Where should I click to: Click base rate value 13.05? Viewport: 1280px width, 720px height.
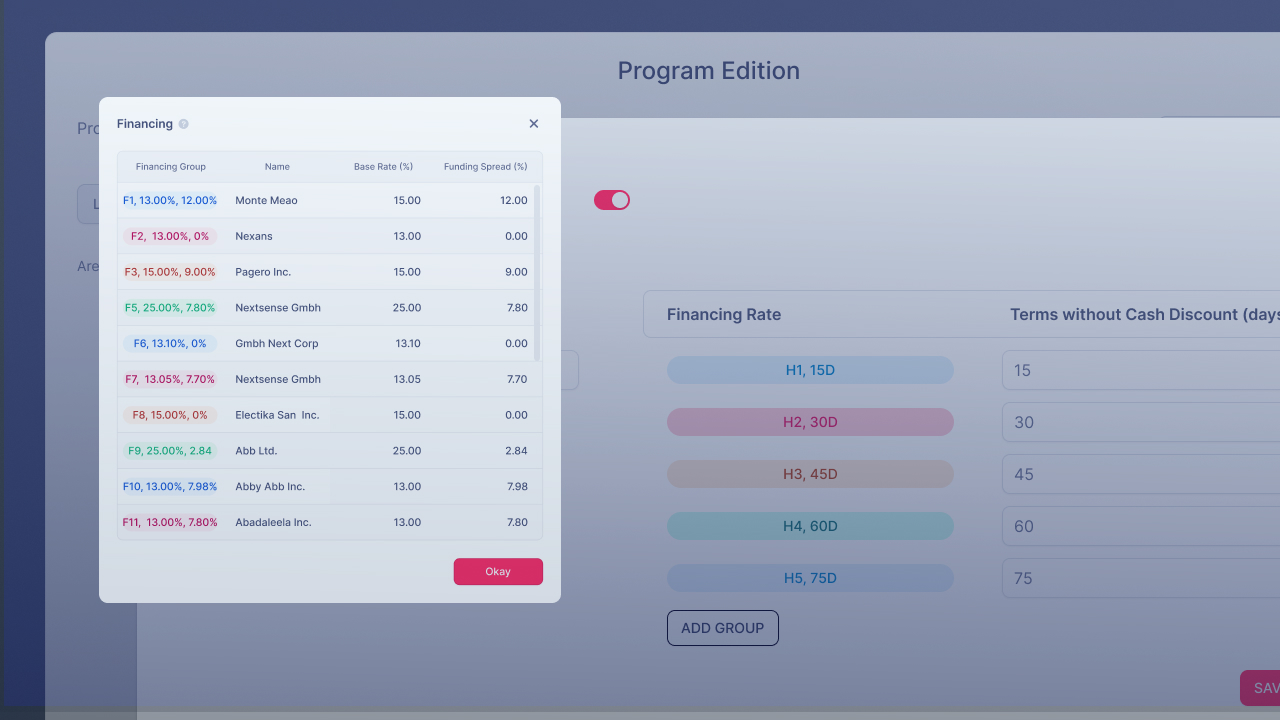[407, 380]
